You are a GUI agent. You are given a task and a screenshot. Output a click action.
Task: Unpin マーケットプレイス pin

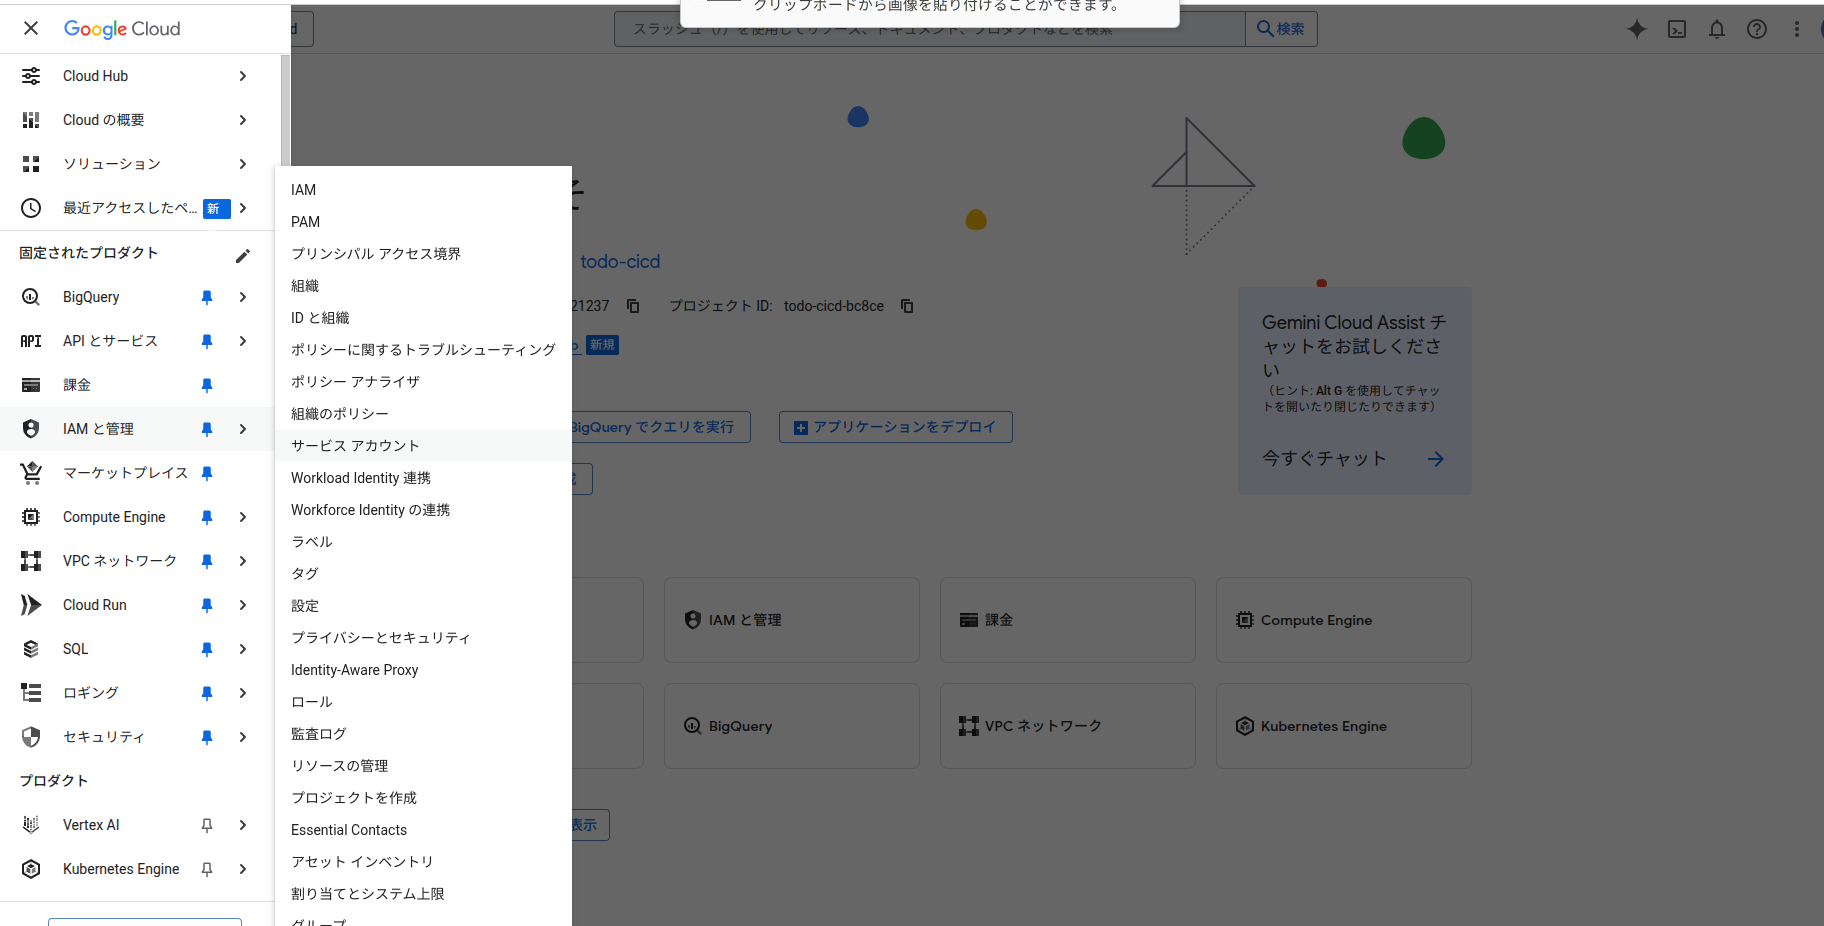207,473
